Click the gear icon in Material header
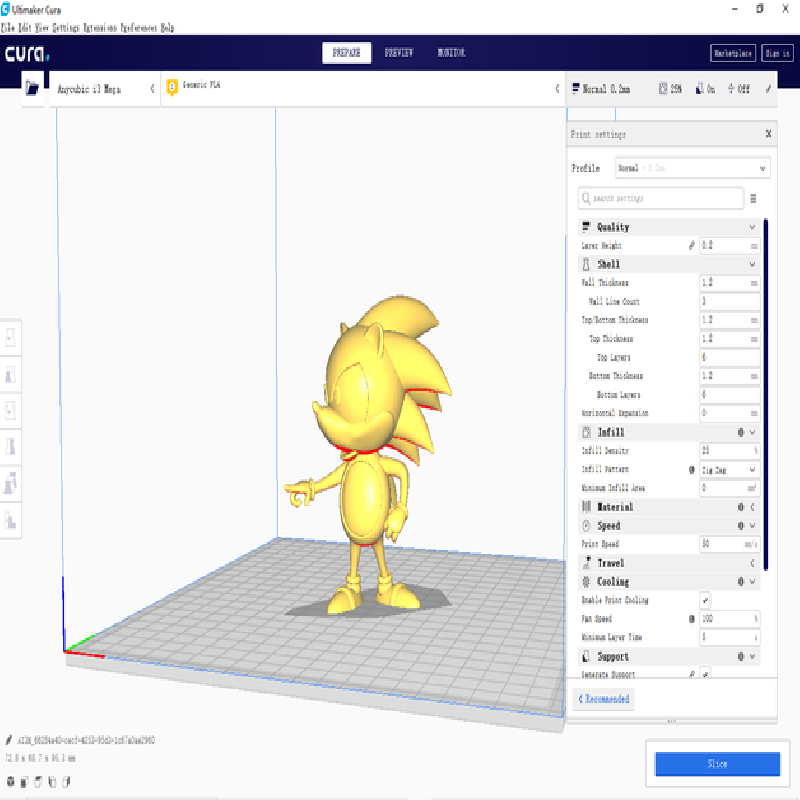The width and height of the screenshot is (800, 800). tap(740, 507)
